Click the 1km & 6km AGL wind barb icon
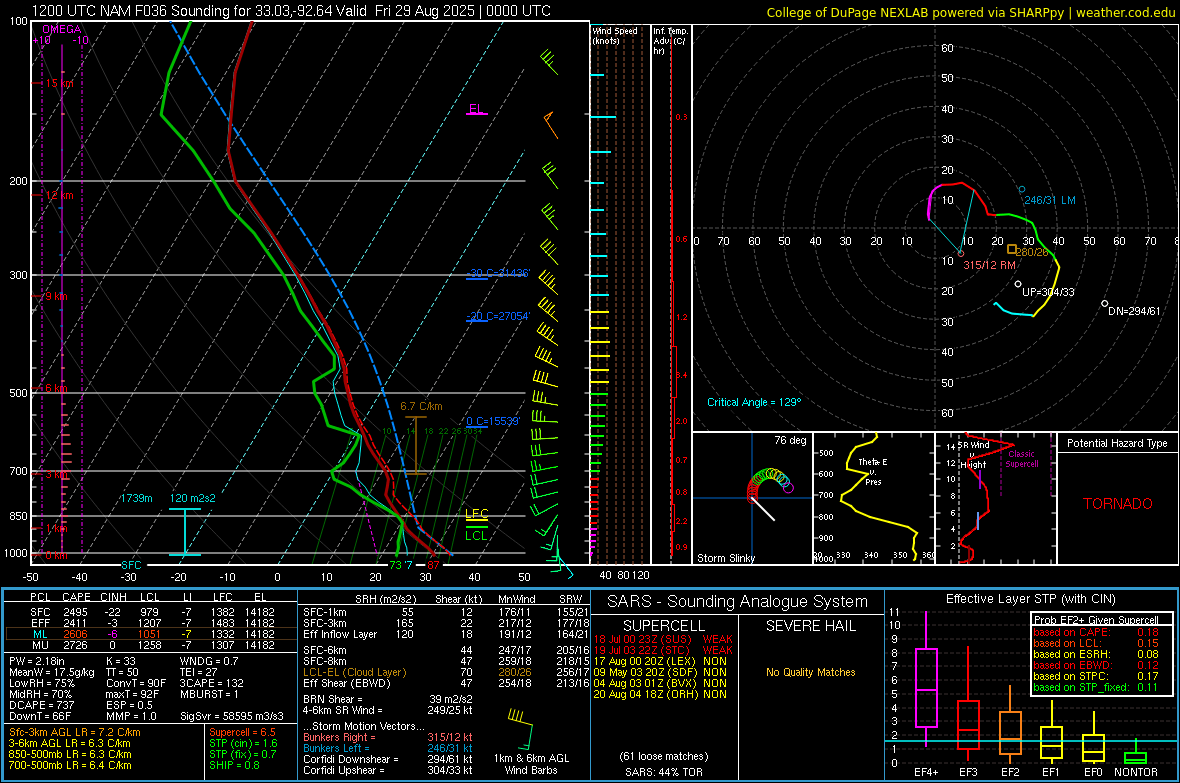1180x783 pixels. click(x=521, y=729)
